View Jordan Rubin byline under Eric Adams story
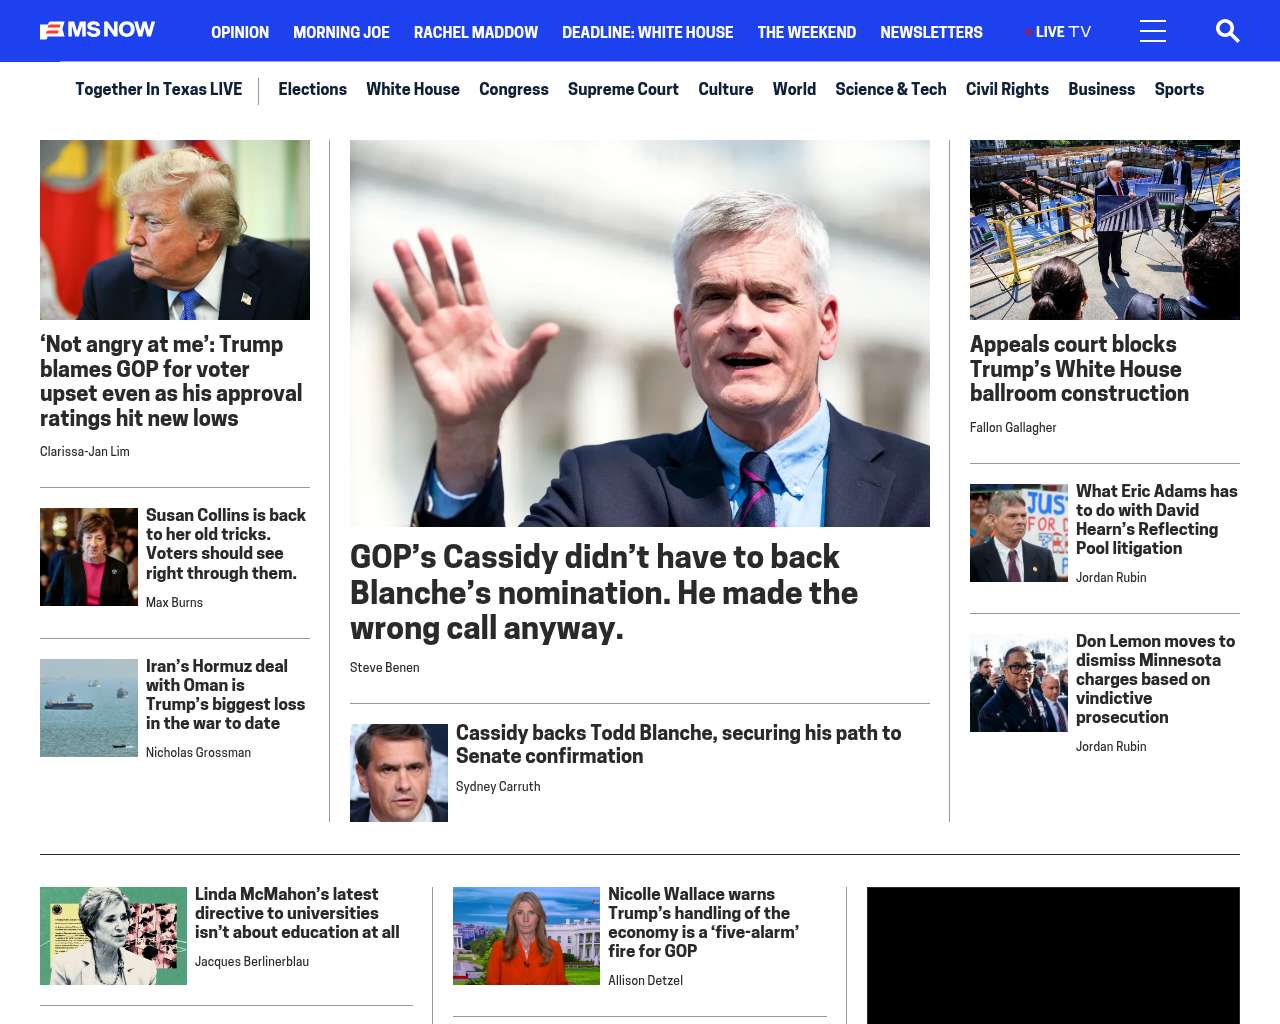The width and height of the screenshot is (1280, 1024). [1111, 578]
